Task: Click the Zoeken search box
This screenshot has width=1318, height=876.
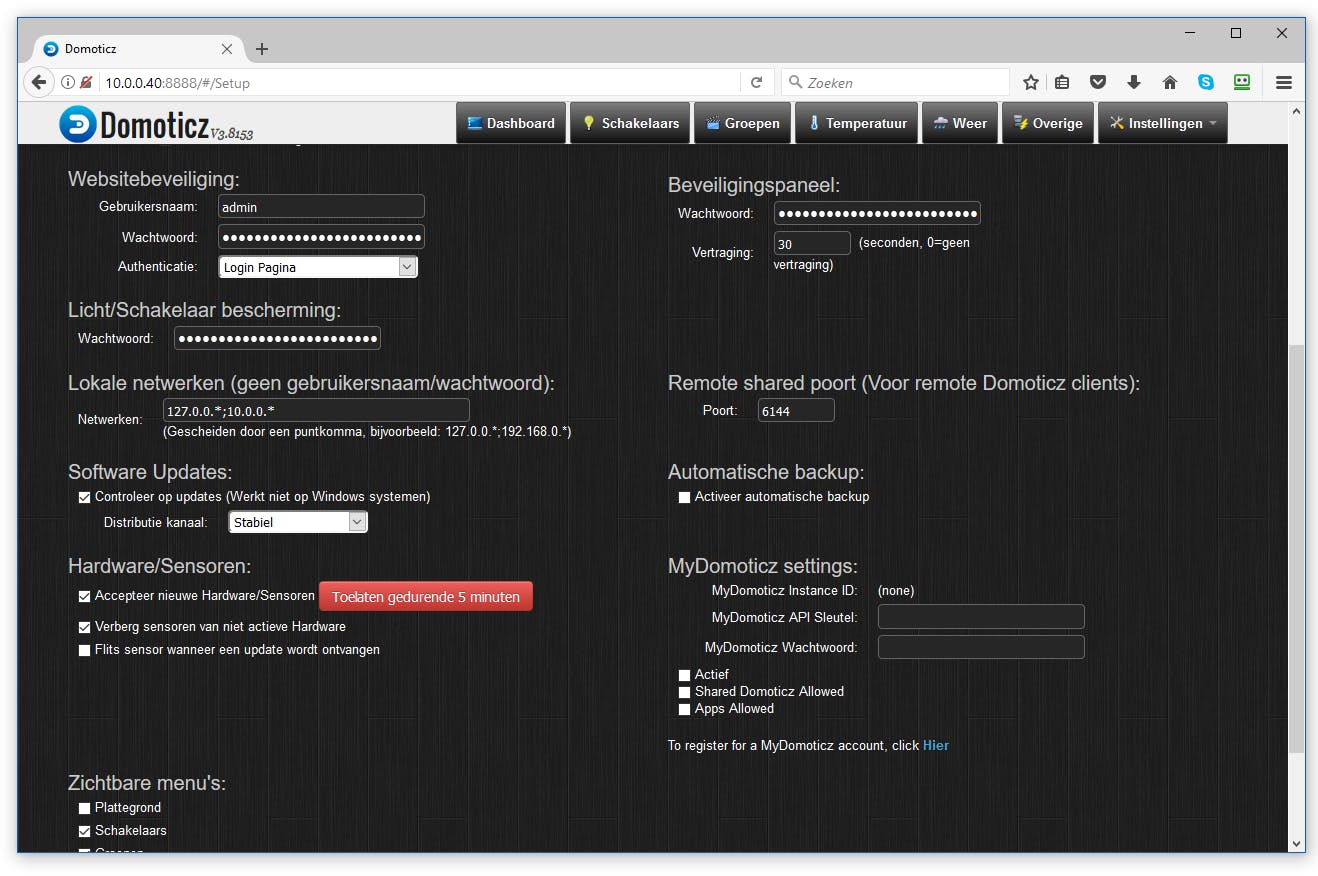Action: 895,83
